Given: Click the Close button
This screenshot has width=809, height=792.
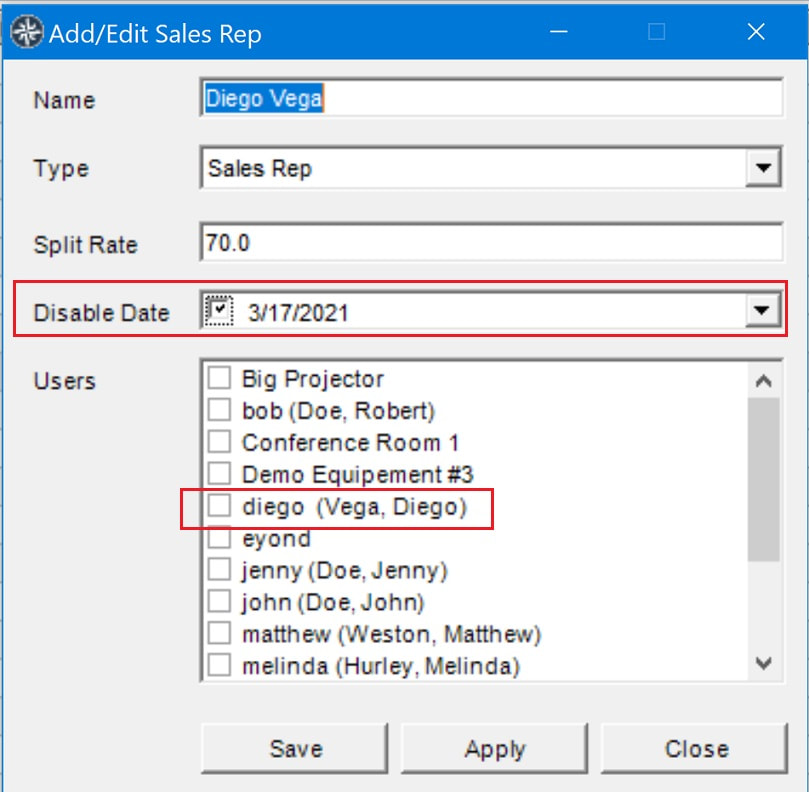Looking at the screenshot, I should pos(694,749).
